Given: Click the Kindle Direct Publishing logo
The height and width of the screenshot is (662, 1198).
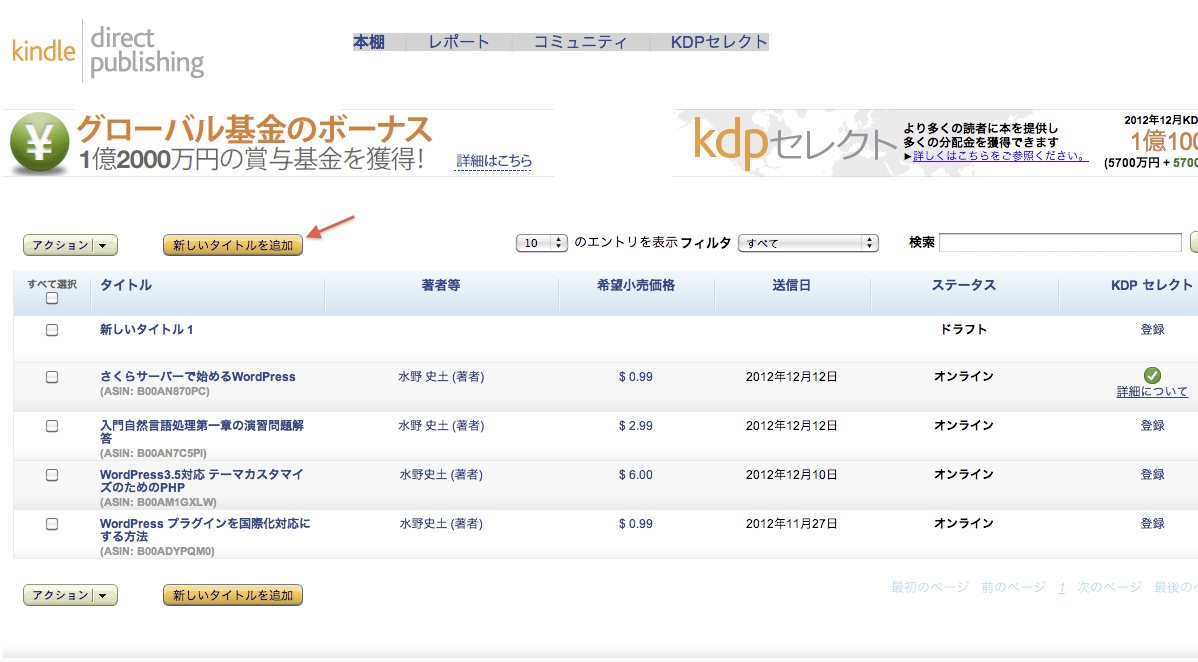Looking at the screenshot, I should 108,50.
